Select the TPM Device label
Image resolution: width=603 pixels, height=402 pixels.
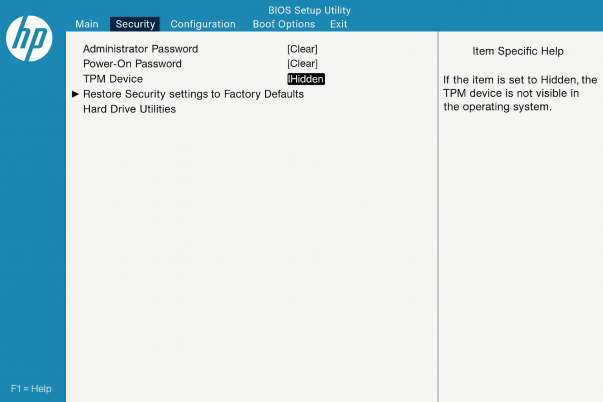[113, 79]
